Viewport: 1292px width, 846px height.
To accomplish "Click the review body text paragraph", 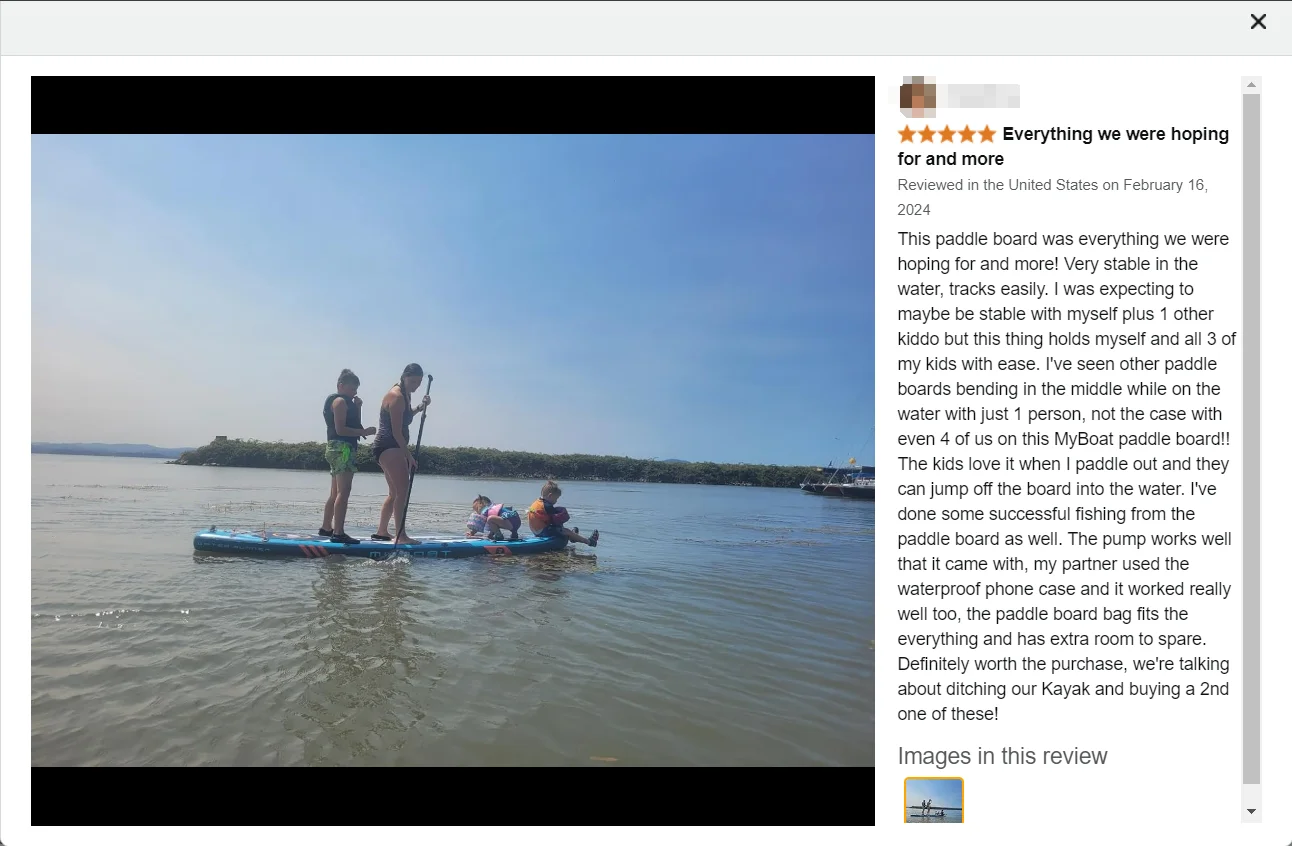I will point(1066,476).
